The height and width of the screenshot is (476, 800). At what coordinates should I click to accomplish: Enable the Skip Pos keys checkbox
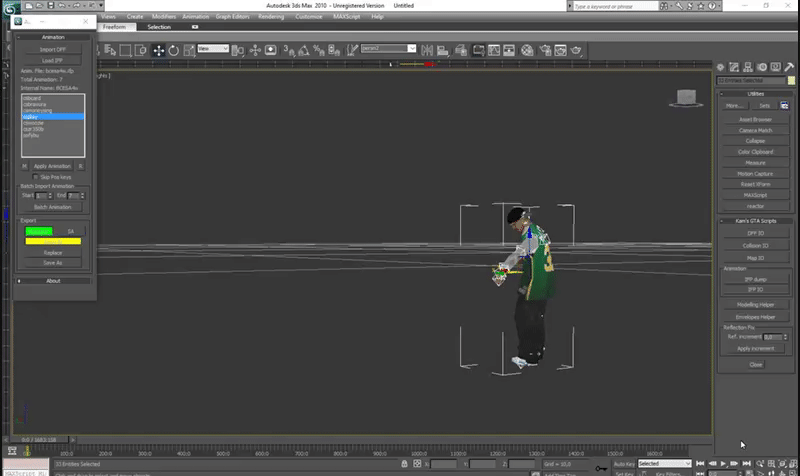35,177
